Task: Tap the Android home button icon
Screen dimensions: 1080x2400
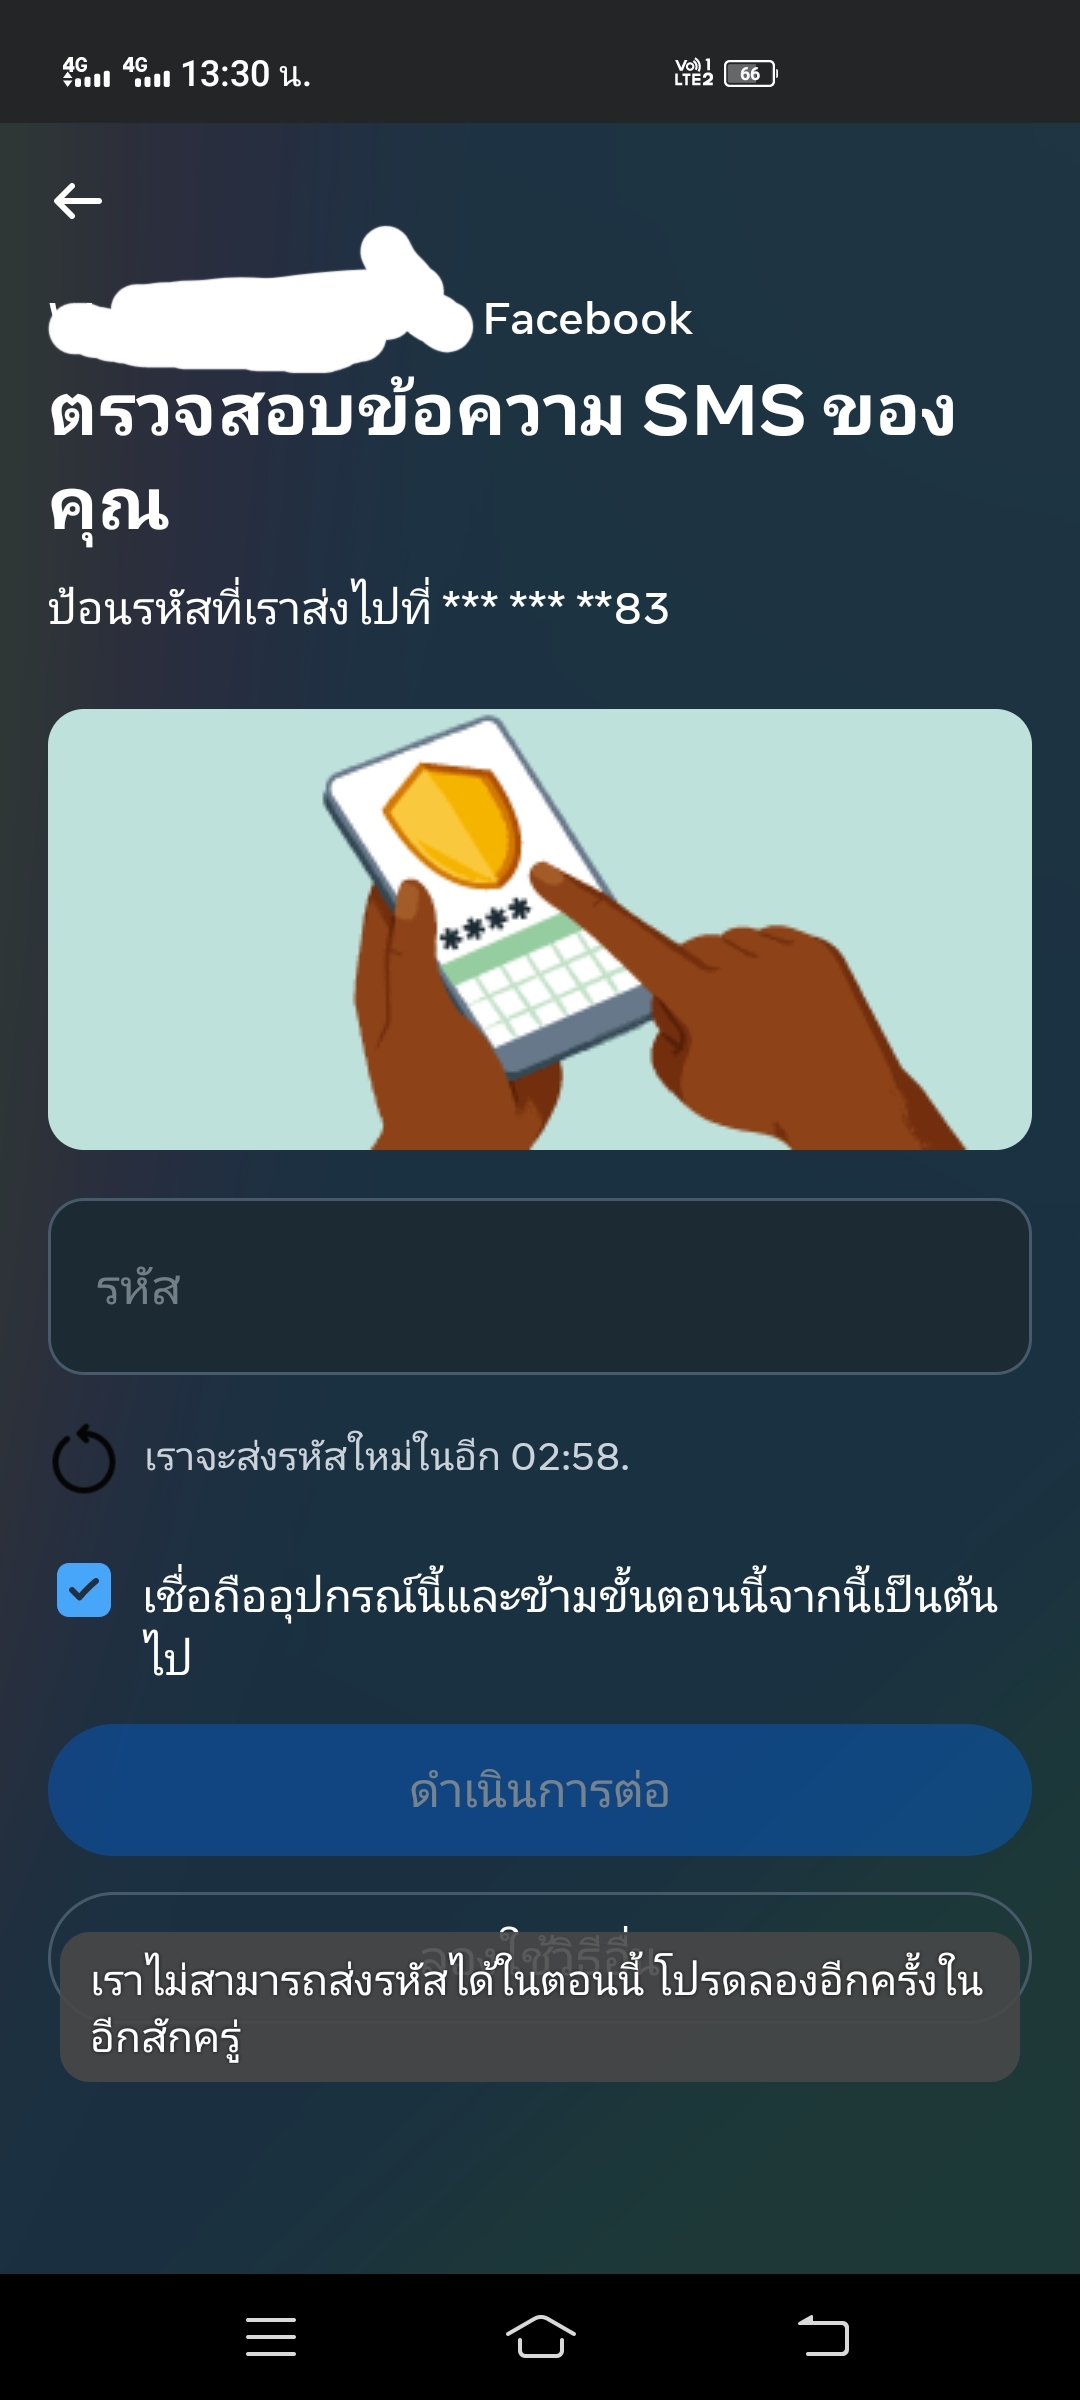Action: (540, 2336)
